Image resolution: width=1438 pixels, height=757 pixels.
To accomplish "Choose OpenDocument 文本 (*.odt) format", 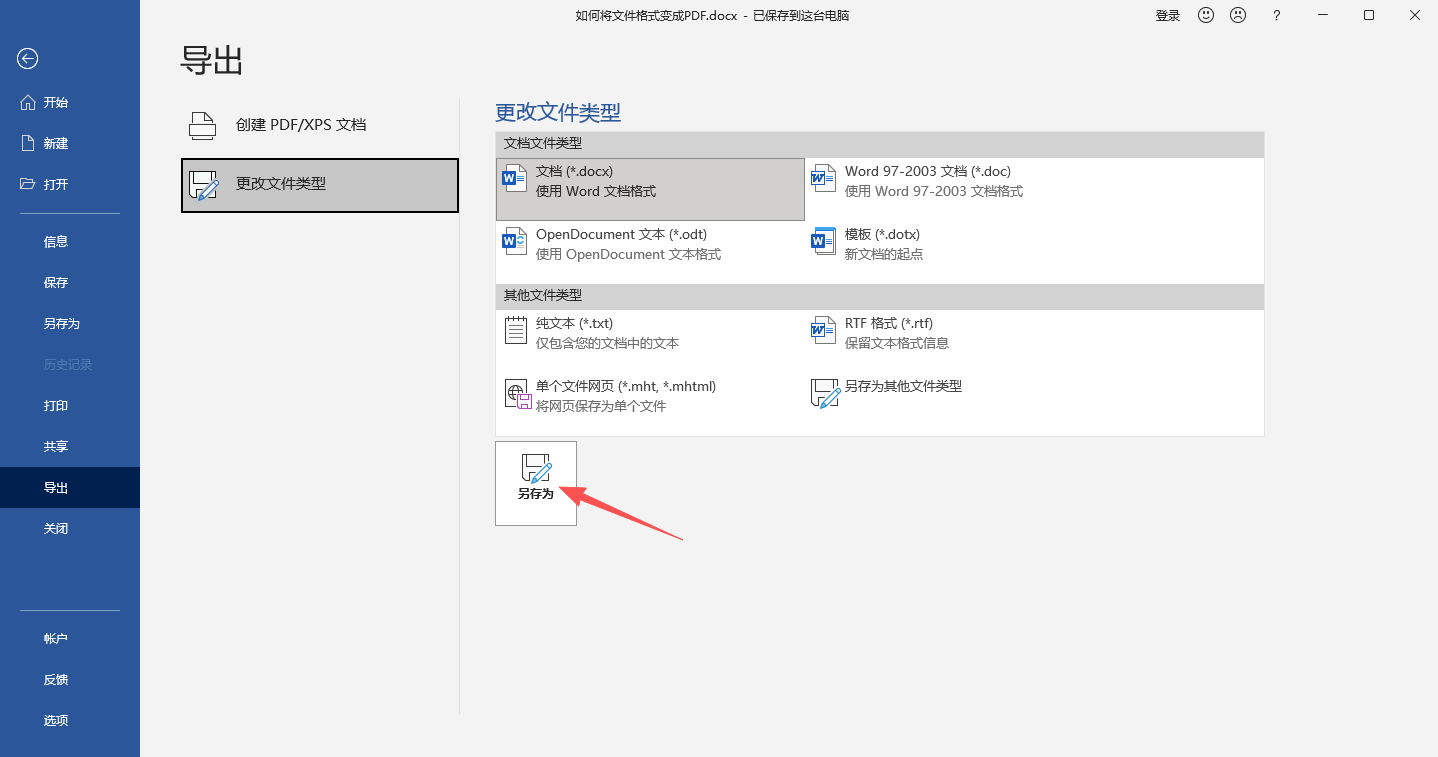I will 650,252.
